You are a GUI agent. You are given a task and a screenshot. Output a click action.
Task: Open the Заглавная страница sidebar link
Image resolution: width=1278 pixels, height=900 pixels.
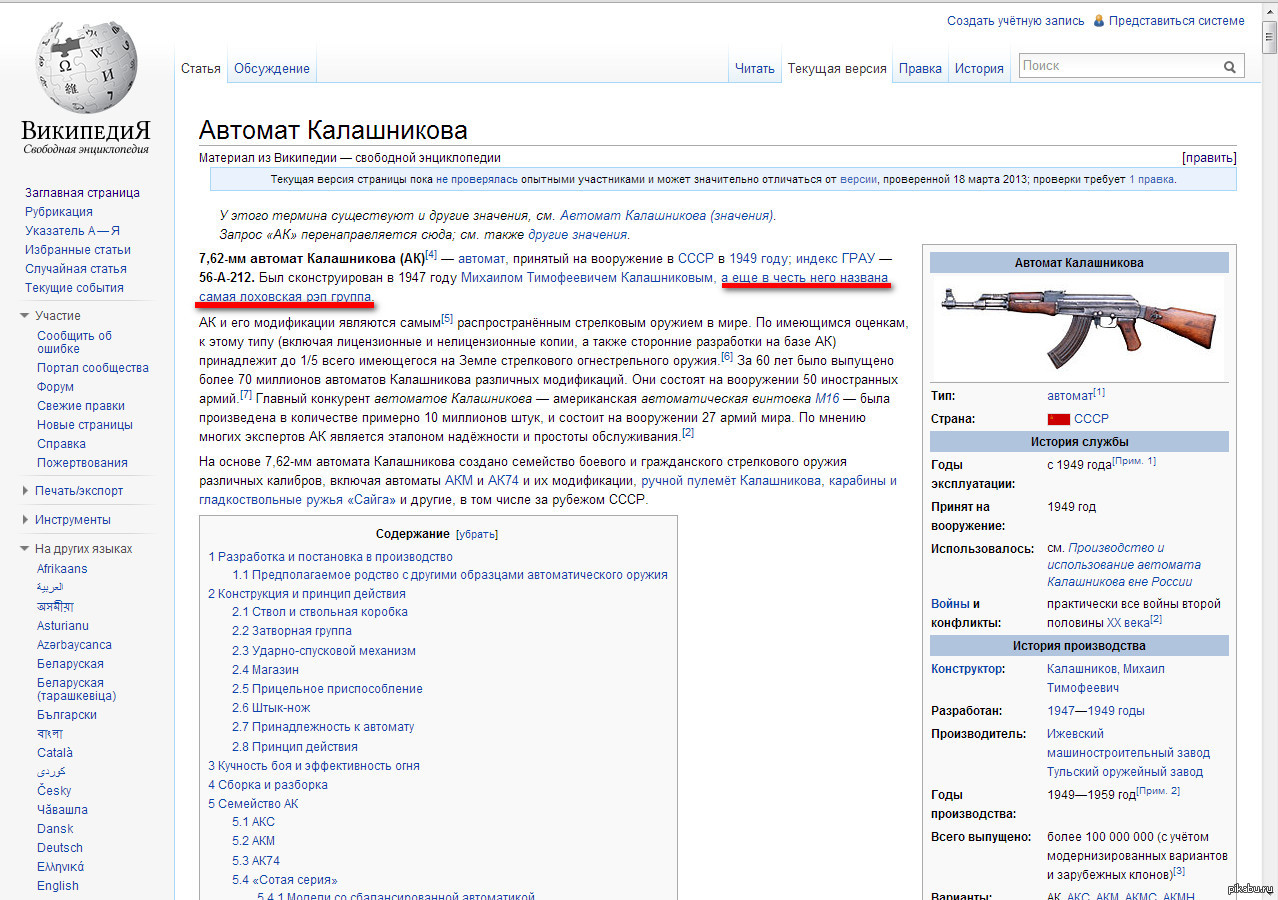pyautogui.click(x=82, y=193)
